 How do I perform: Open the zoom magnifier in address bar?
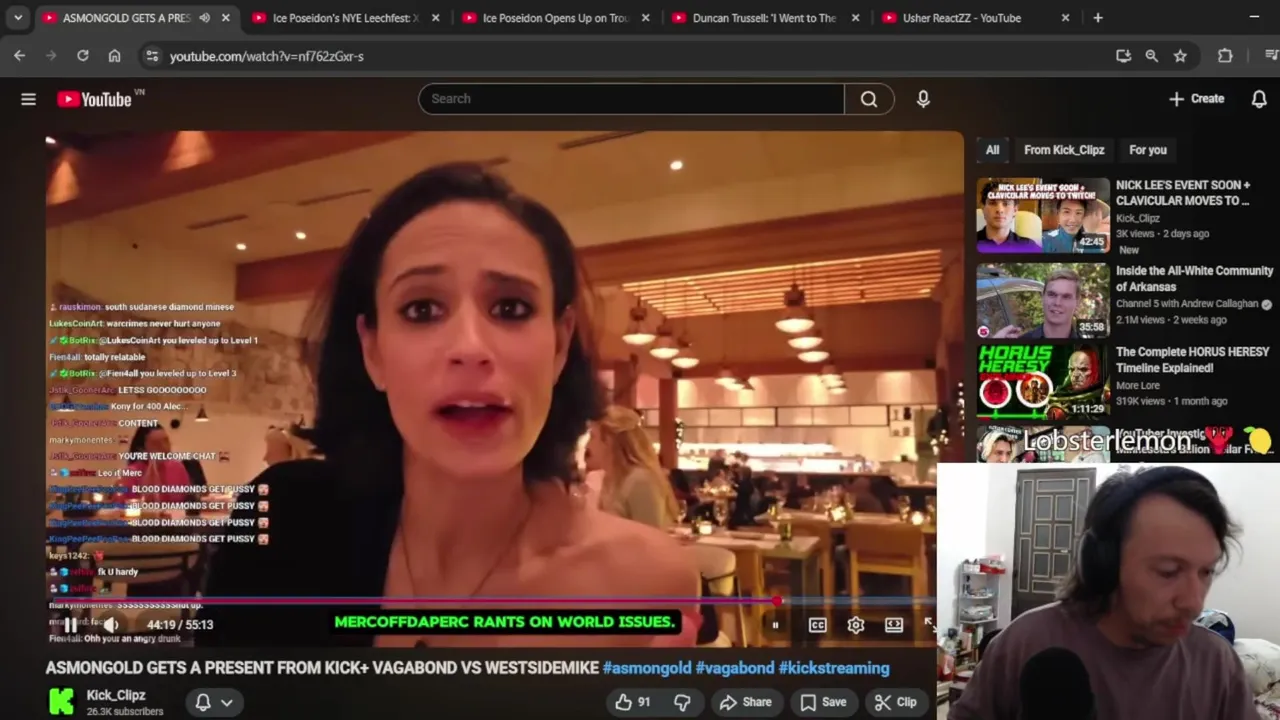point(1152,56)
